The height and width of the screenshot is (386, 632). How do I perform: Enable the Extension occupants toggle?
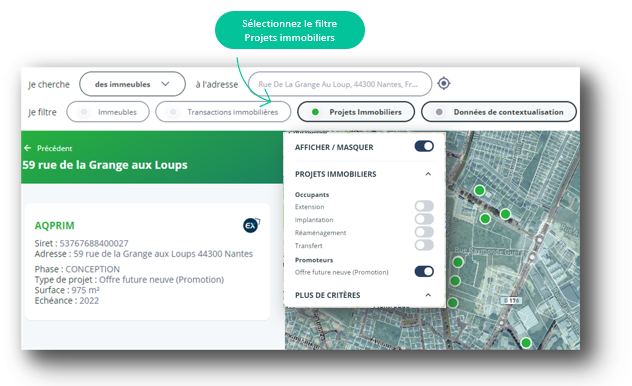coord(424,206)
